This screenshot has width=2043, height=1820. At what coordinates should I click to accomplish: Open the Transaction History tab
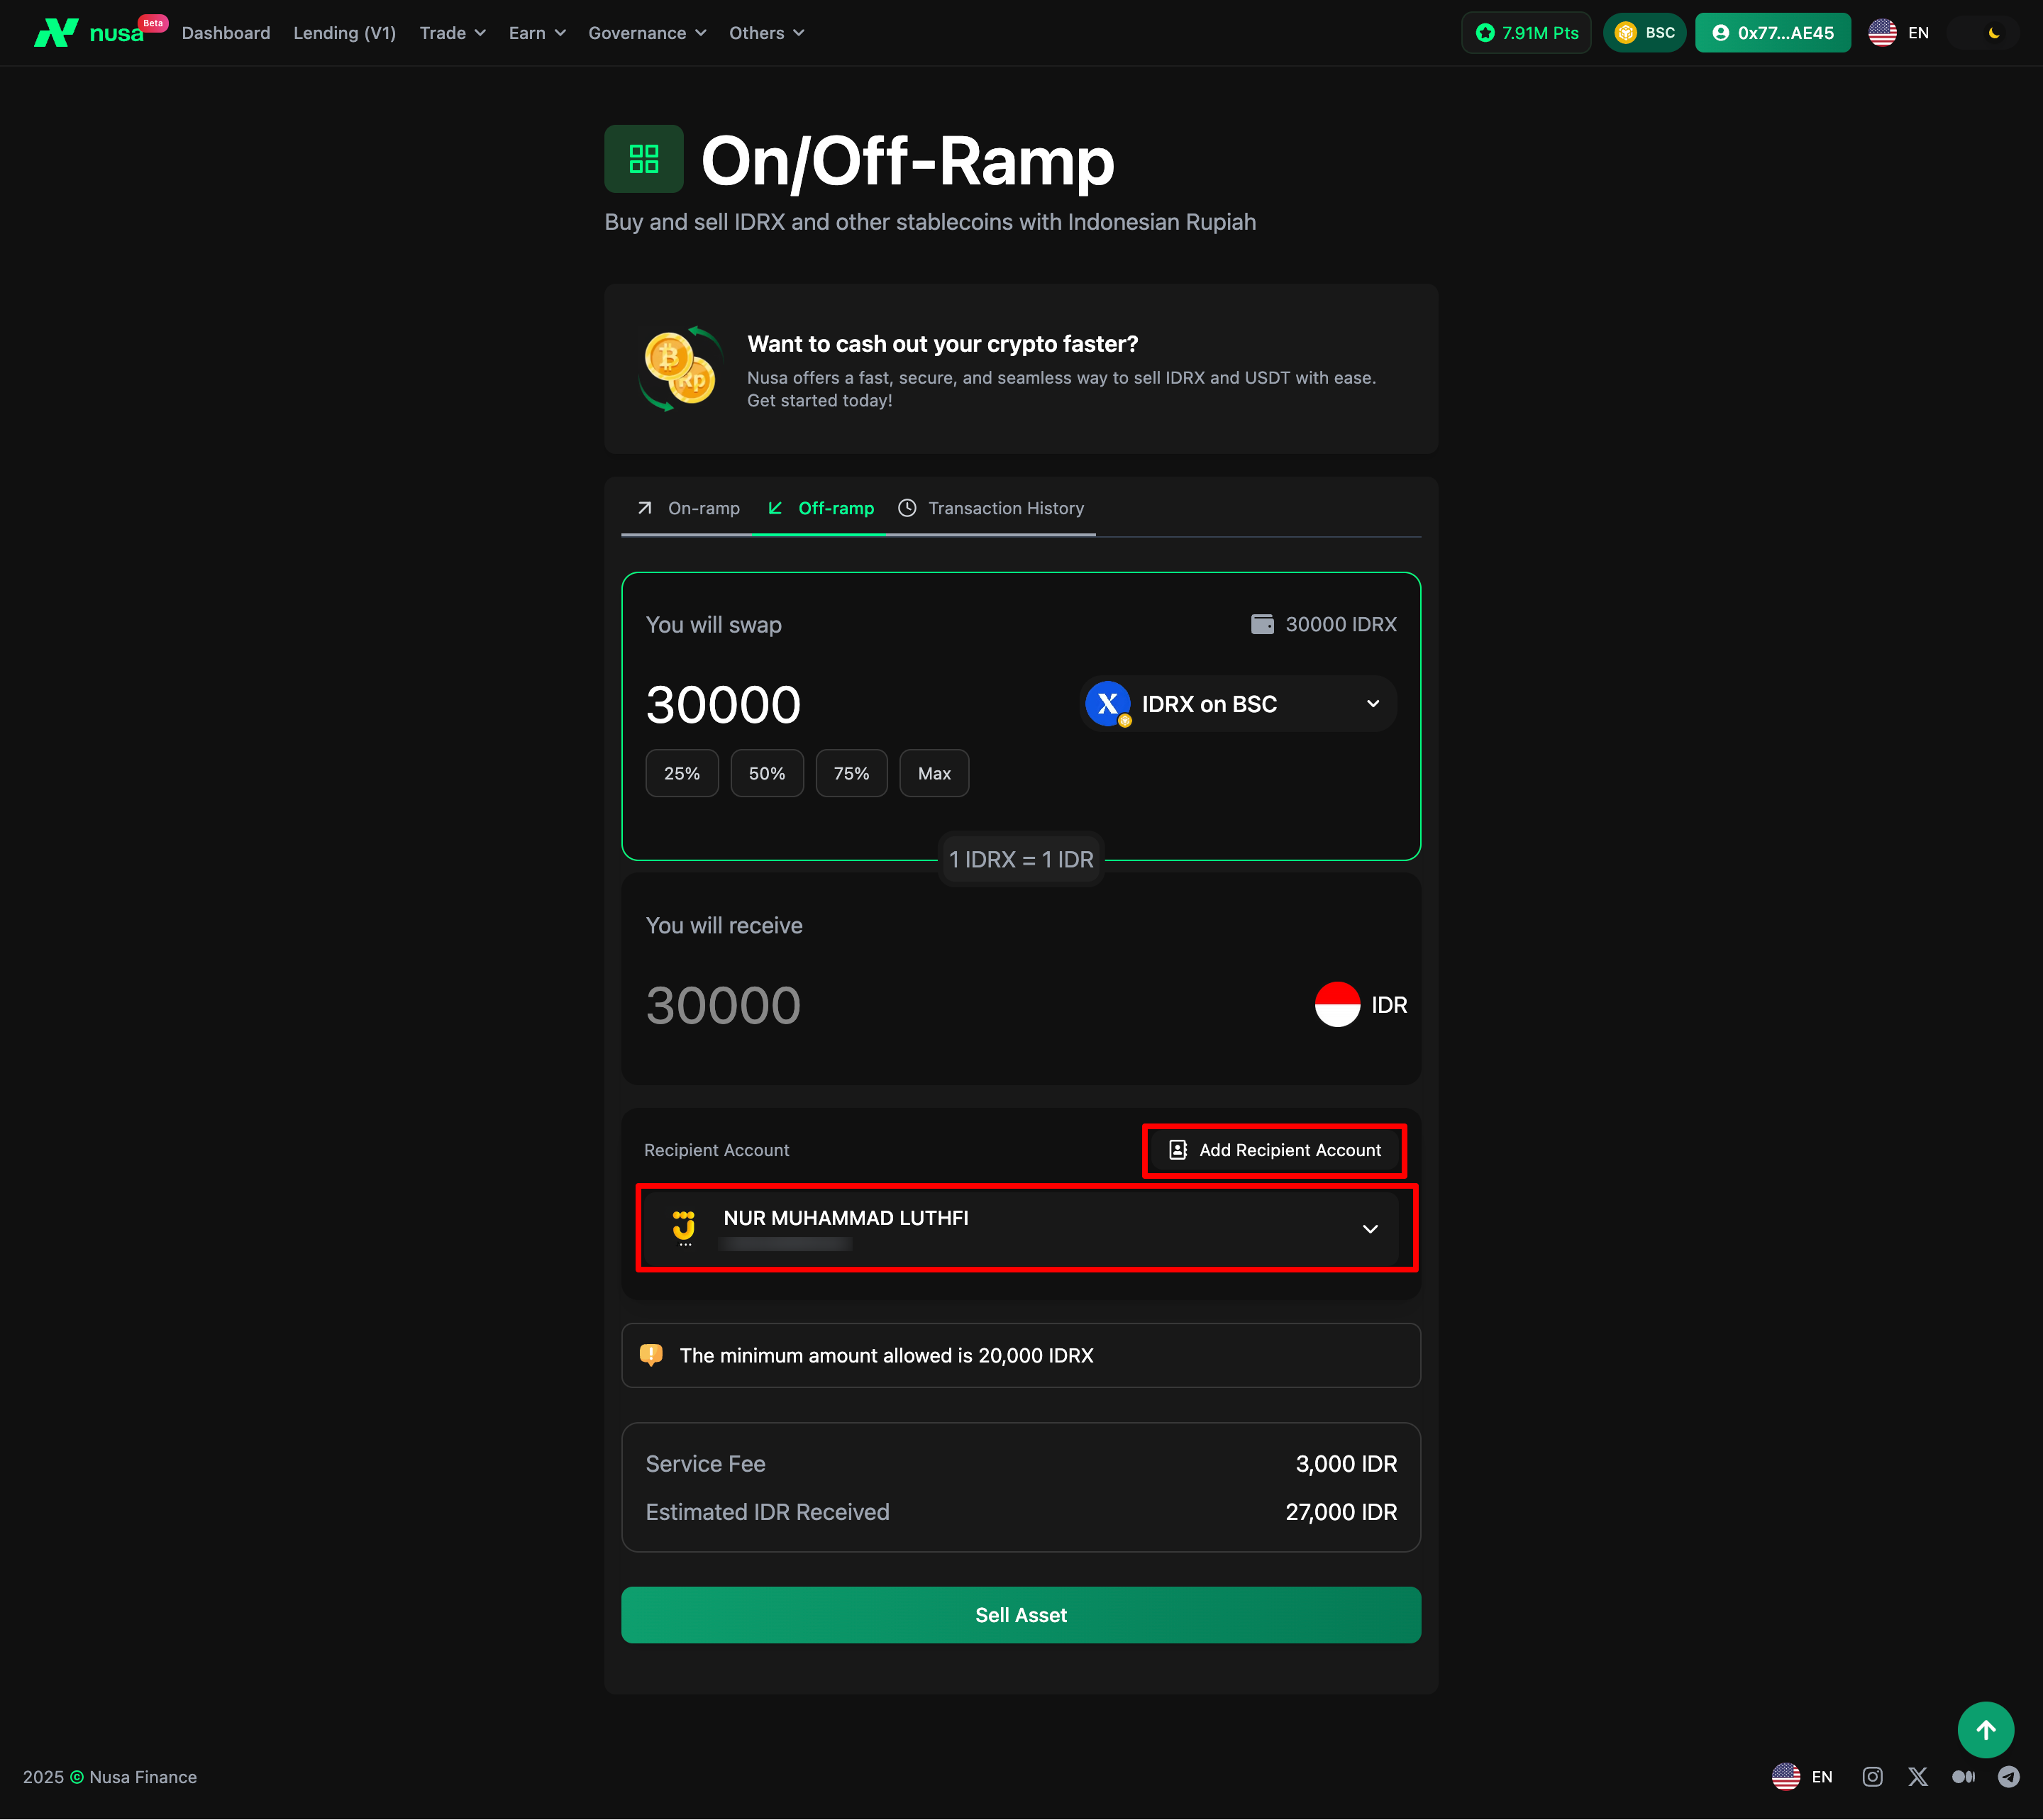tap(990, 508)
